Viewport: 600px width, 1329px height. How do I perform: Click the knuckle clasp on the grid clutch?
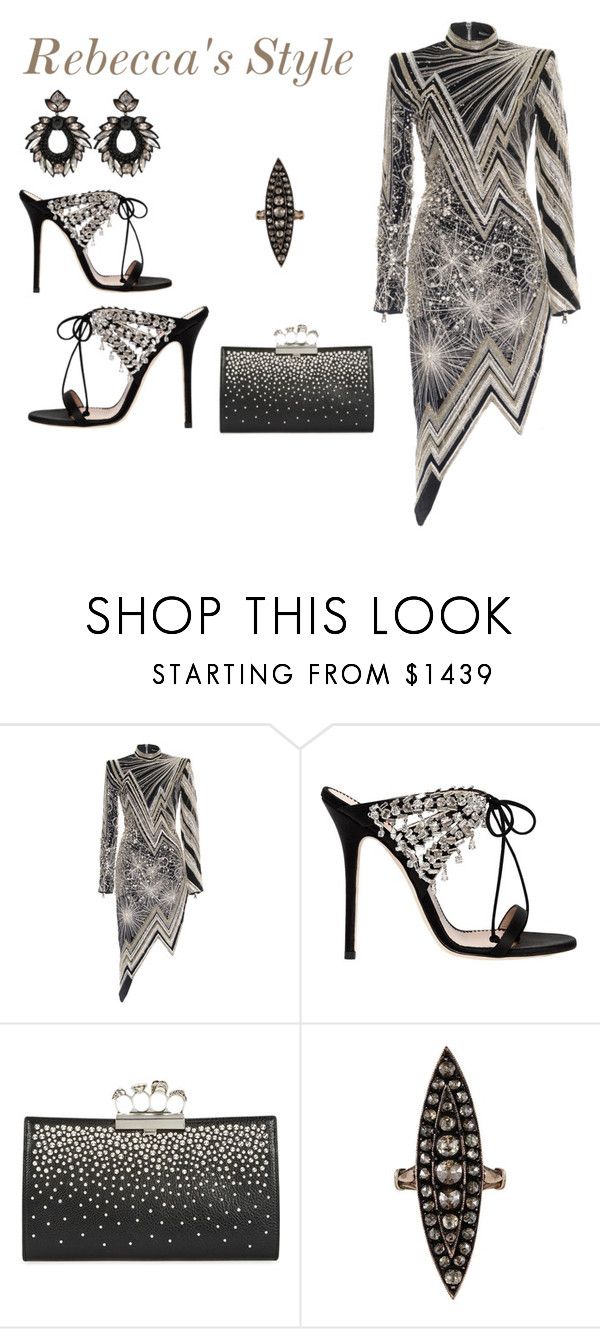150,1099
